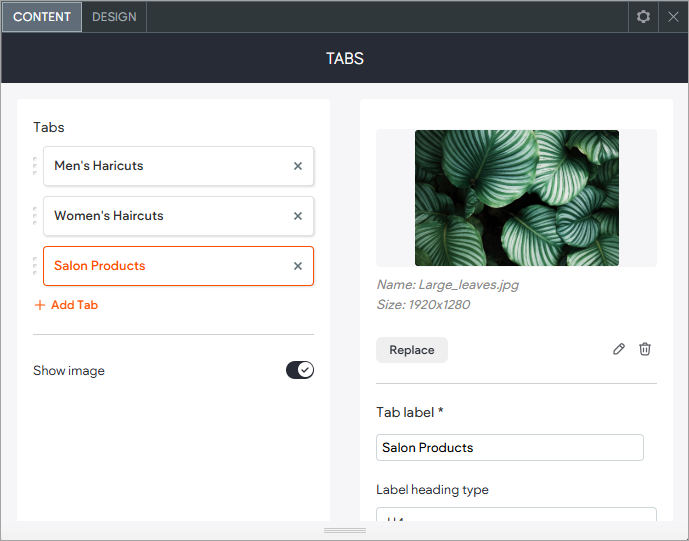Open the panel settings gear icon
This screenshot has width=689, height=541.
[x=643, y=17]
